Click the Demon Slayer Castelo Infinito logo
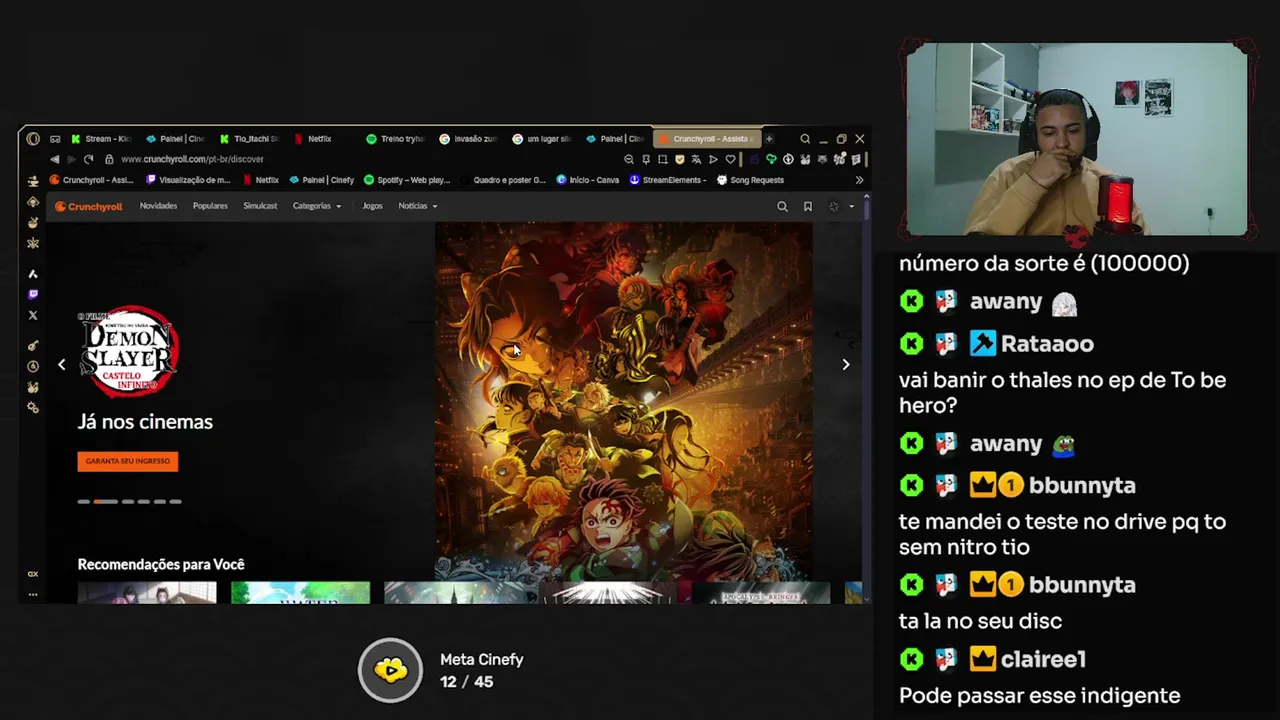This screenshot has height=720, width=1280. (128, 352)
